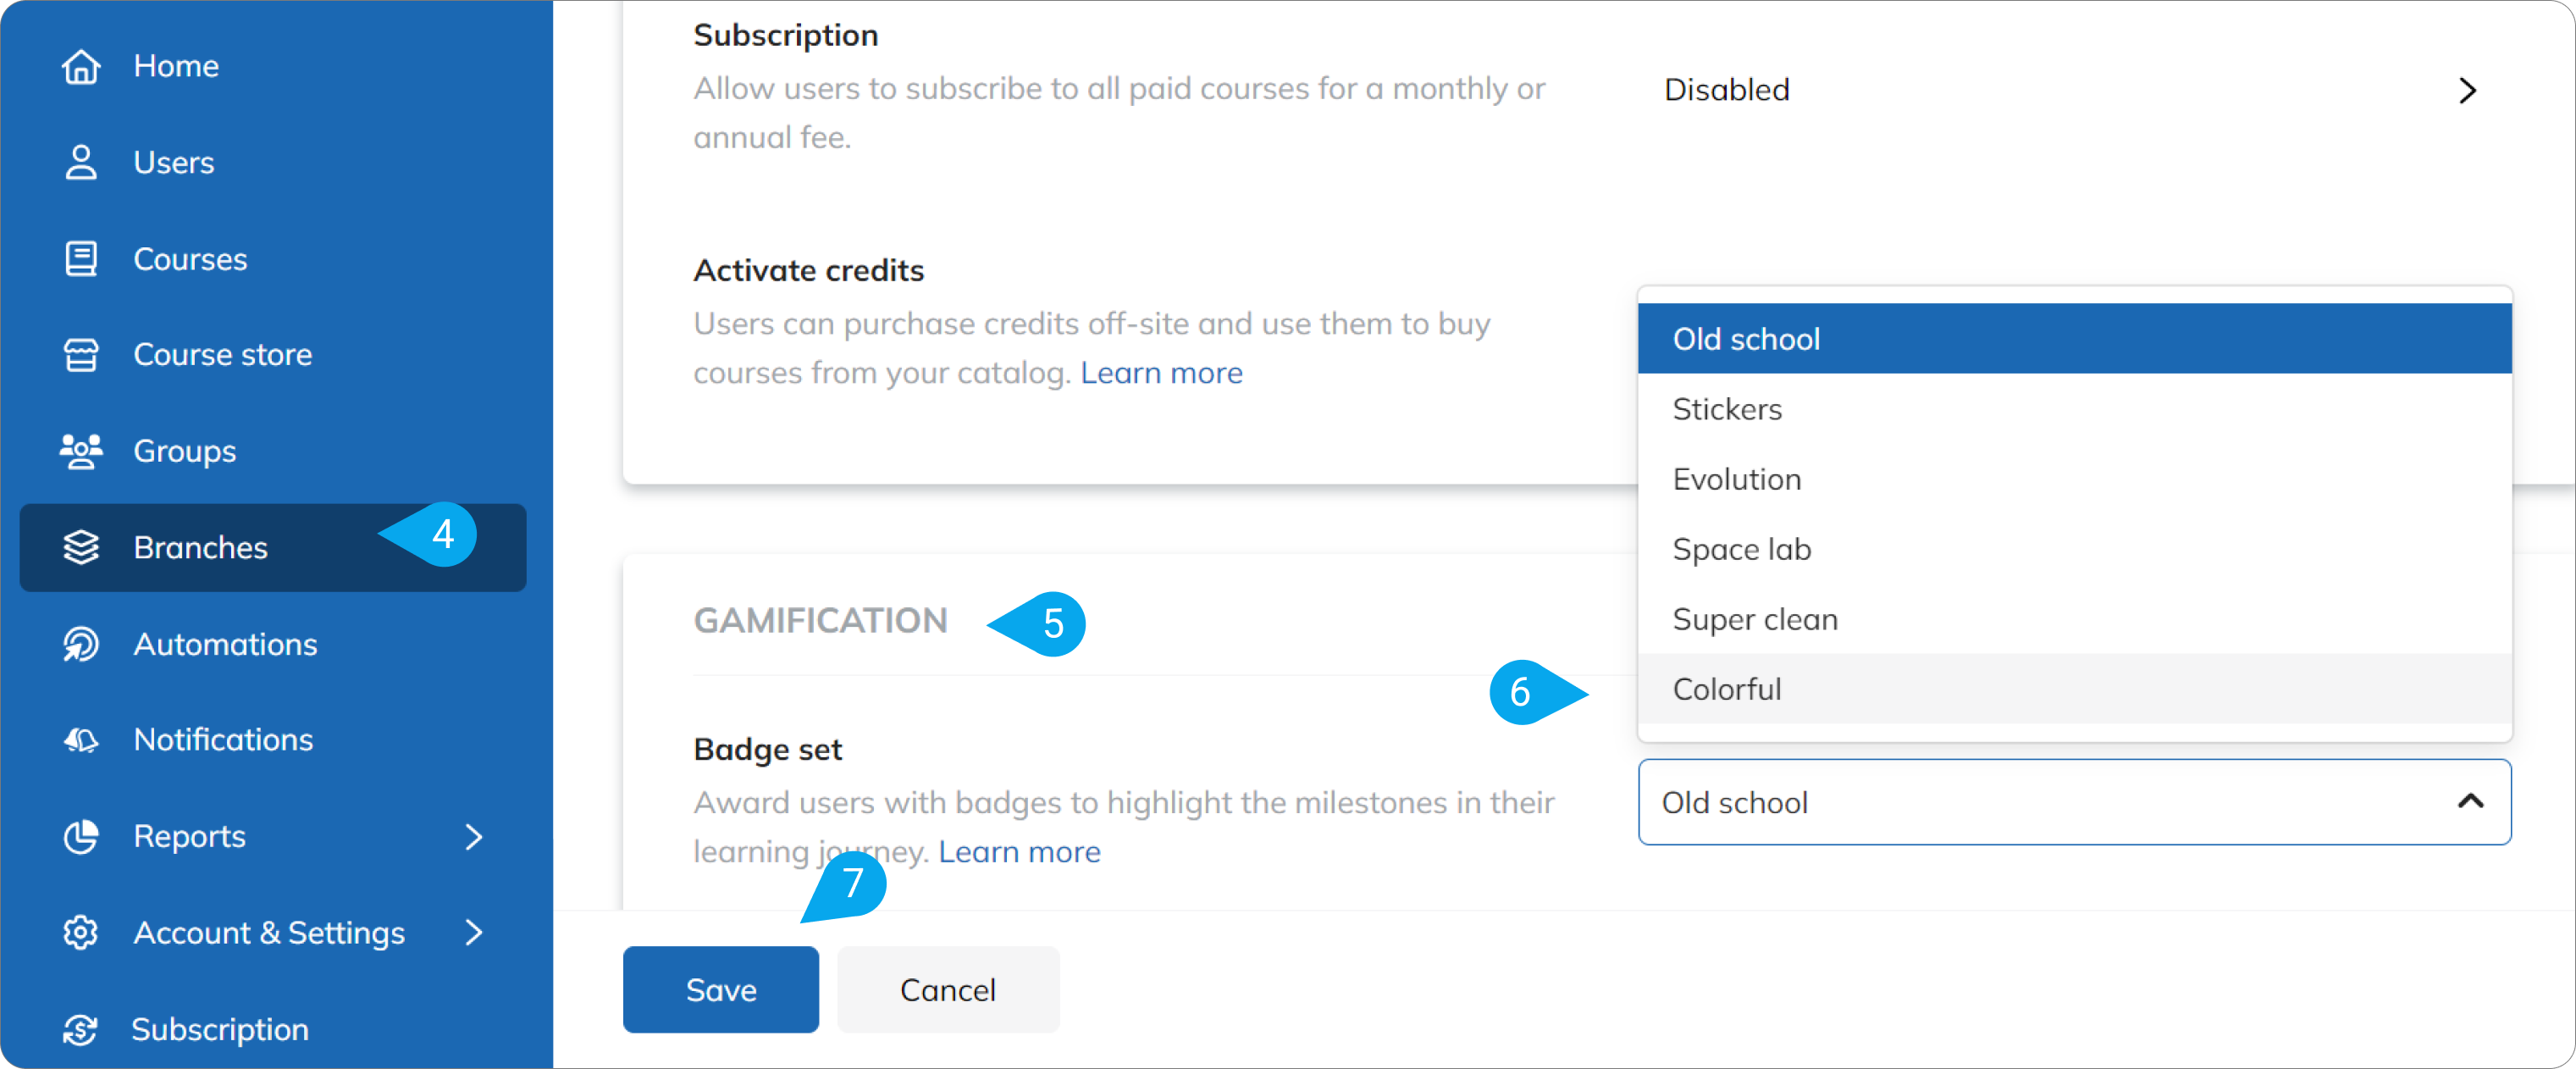Click the Branches layers icon

tap(81, 547)
